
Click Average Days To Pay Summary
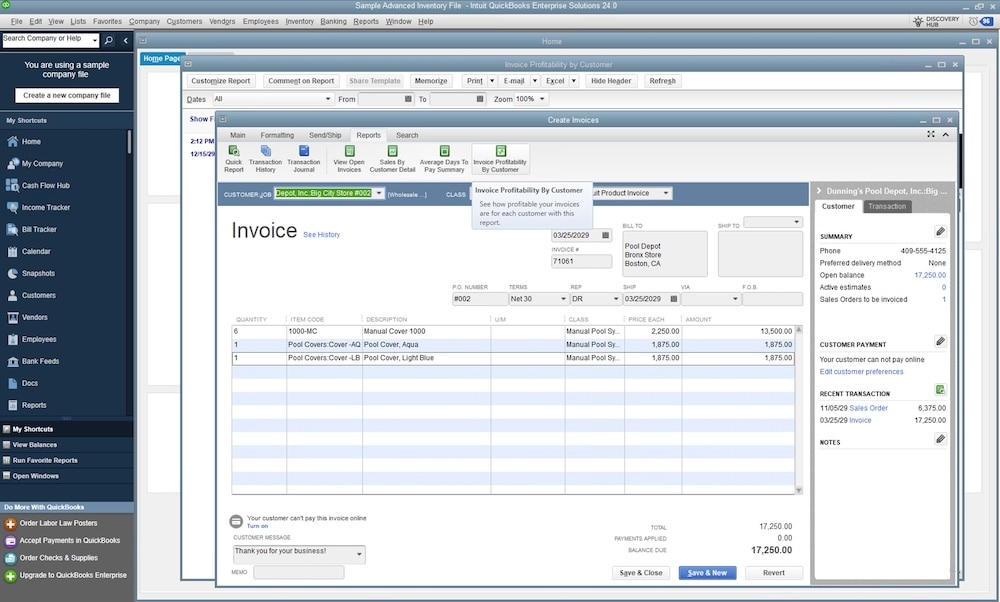click(442, 158)
